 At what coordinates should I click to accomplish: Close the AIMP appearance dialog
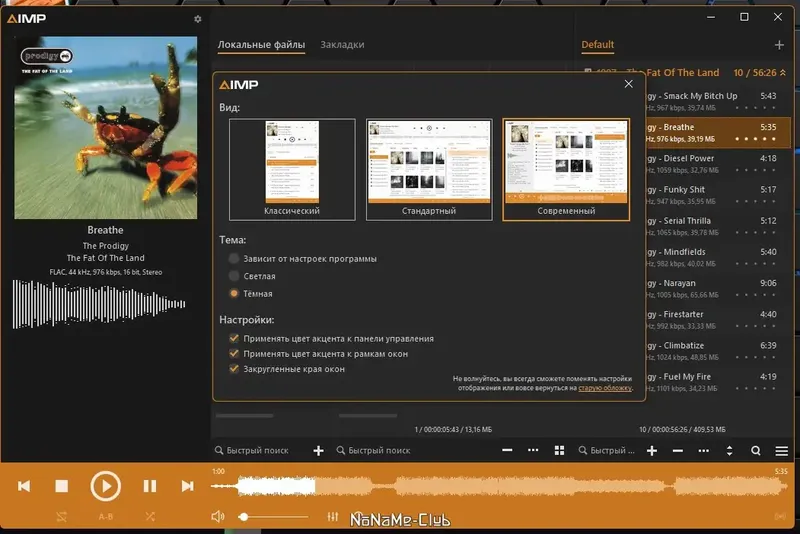(629, 84)
